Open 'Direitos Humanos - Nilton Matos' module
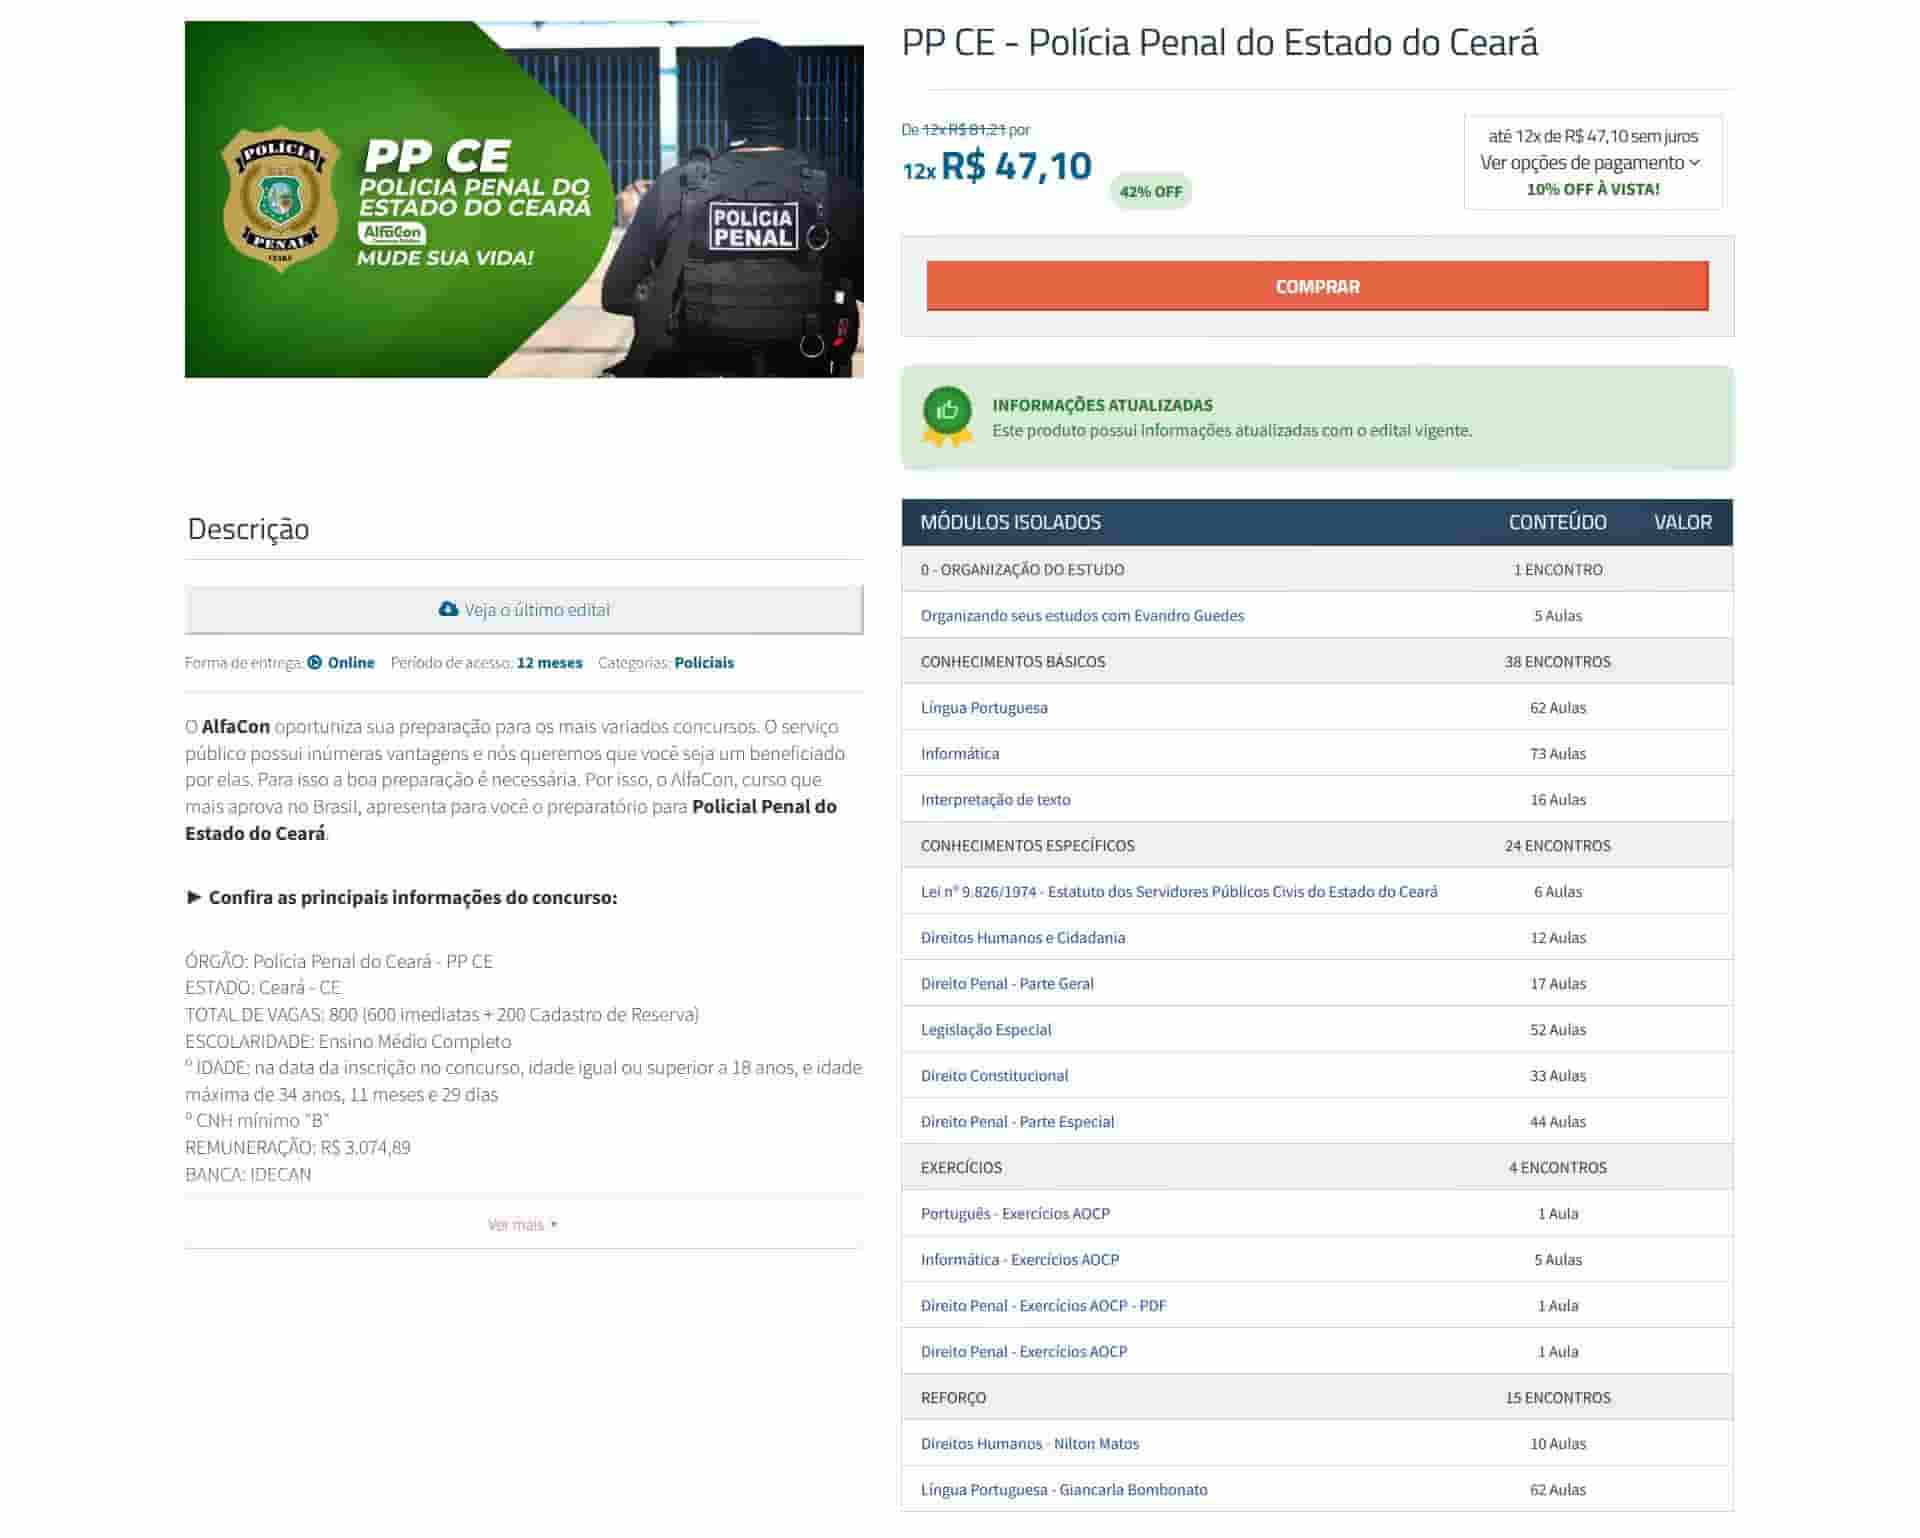 pos(1029,1443)
